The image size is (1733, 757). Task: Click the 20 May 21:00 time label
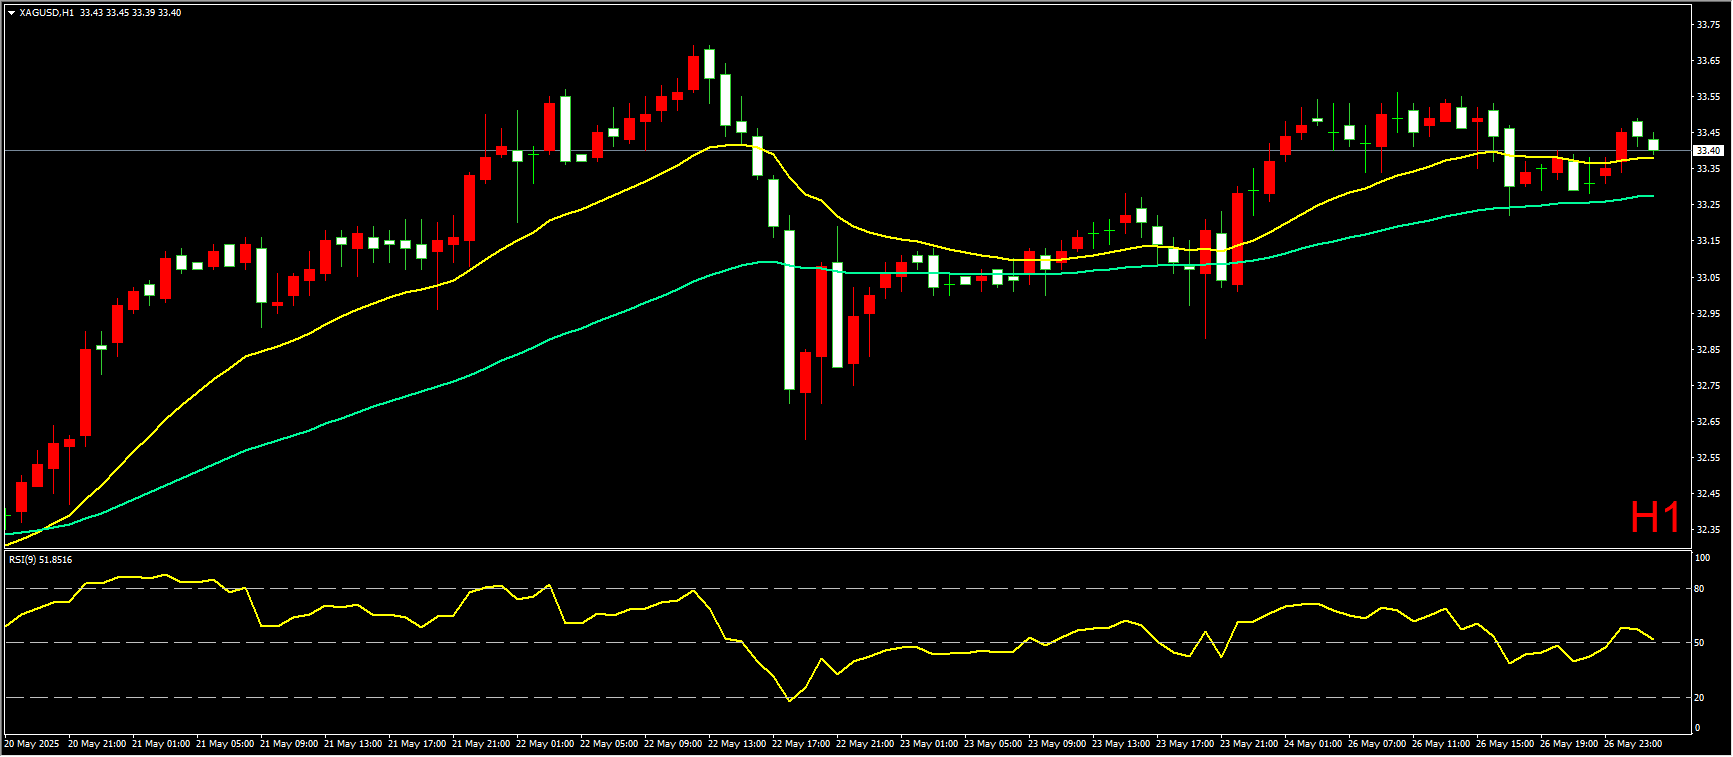click(x=97, y=744)
